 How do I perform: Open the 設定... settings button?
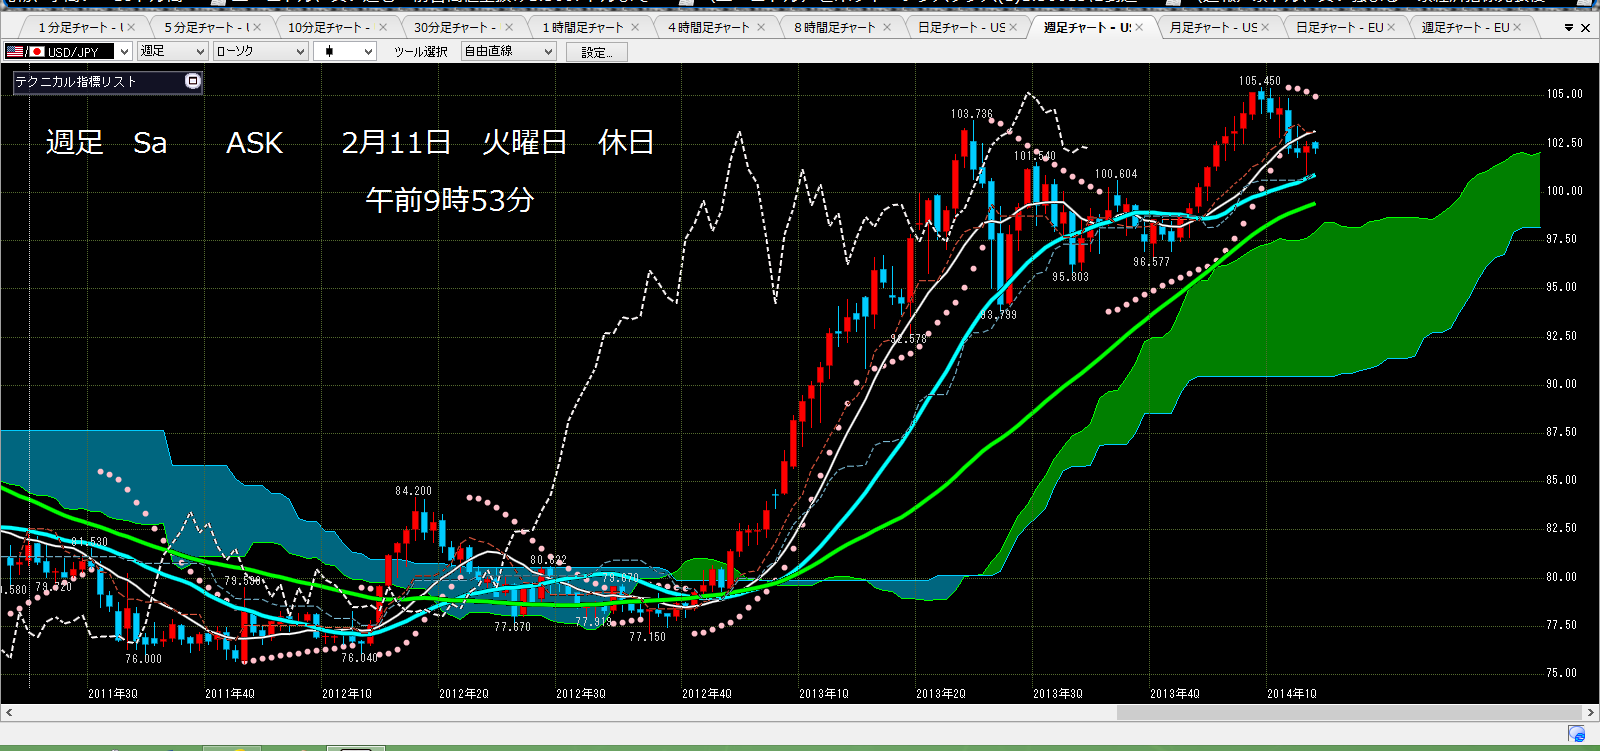(x=597, y=52)
